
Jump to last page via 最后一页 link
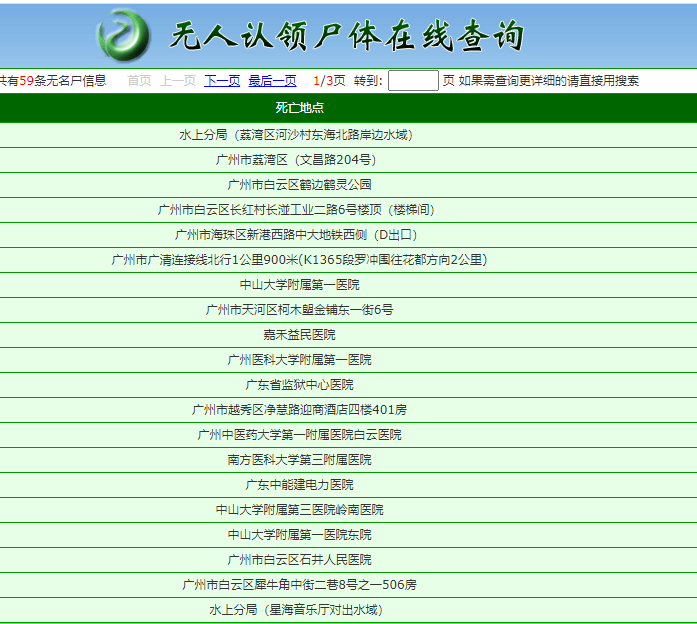[272, 81]
